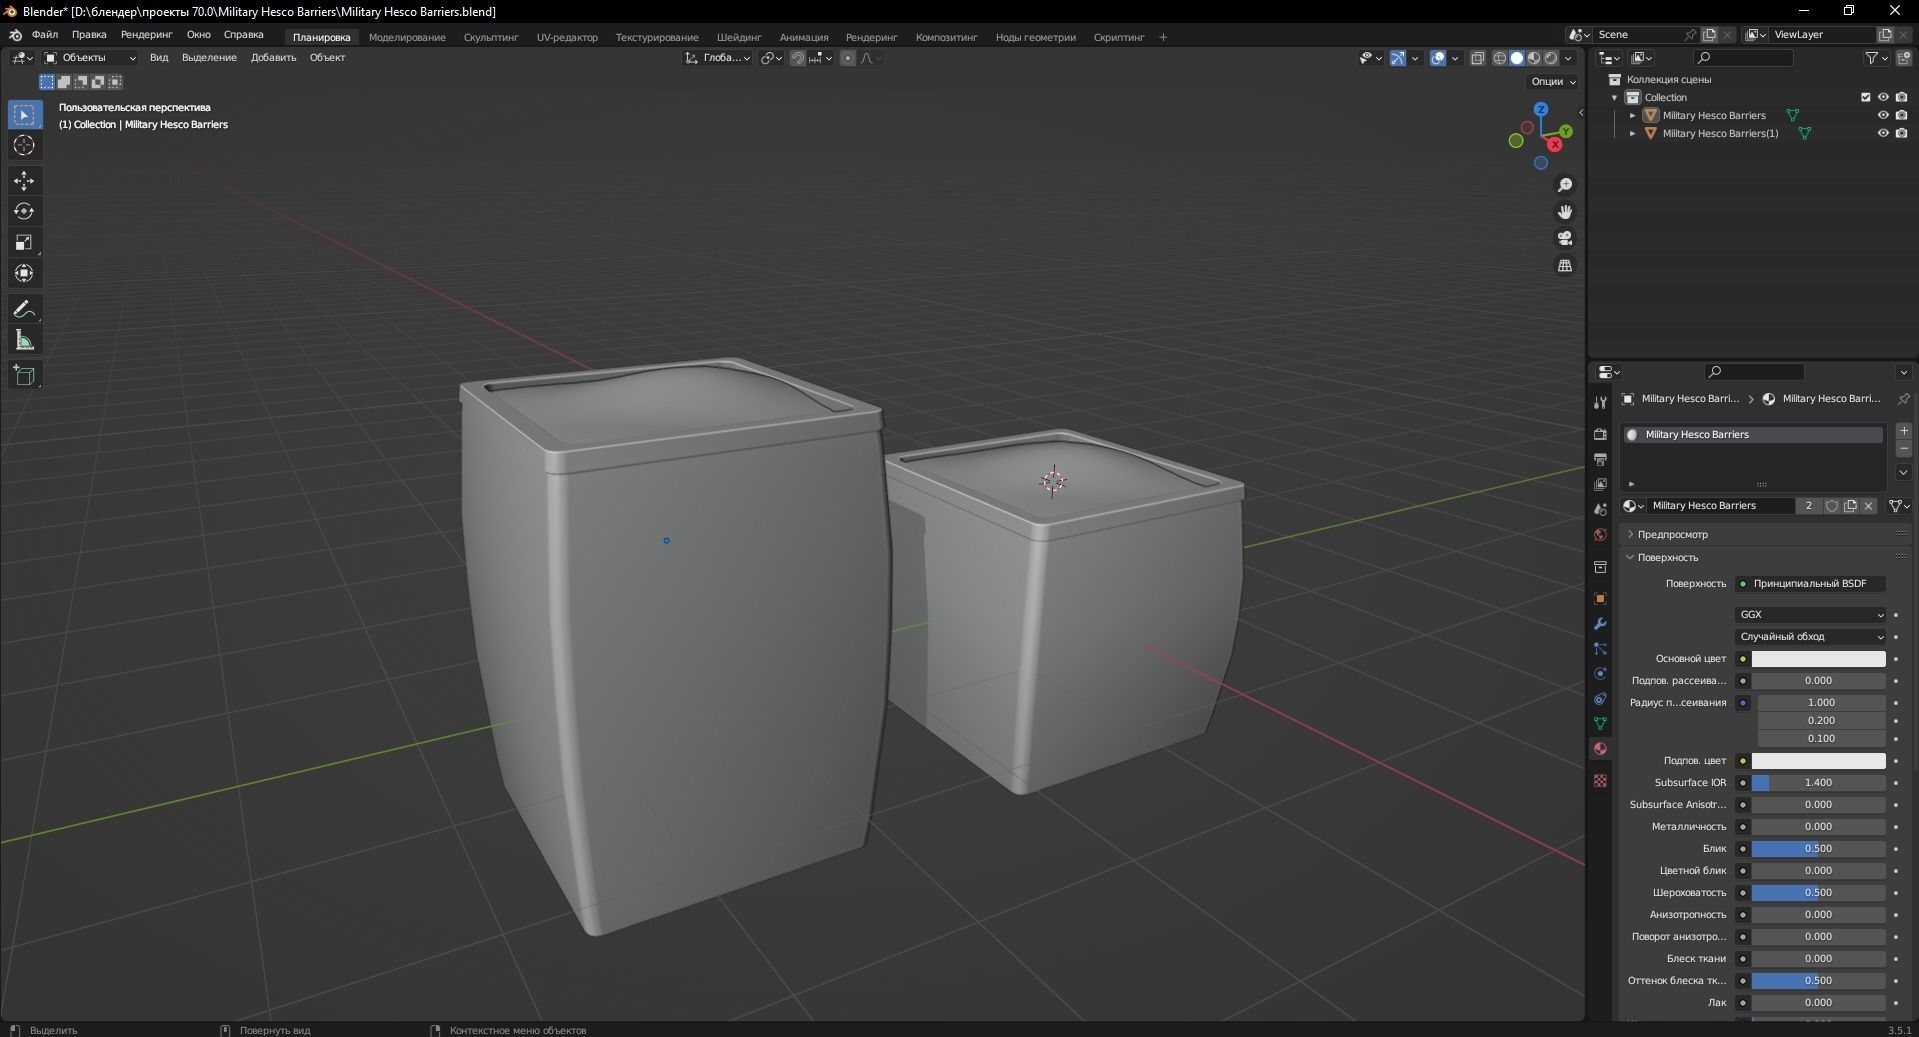Open the Вид viewport menu
1919x1037 pixels.
point(159,58)
